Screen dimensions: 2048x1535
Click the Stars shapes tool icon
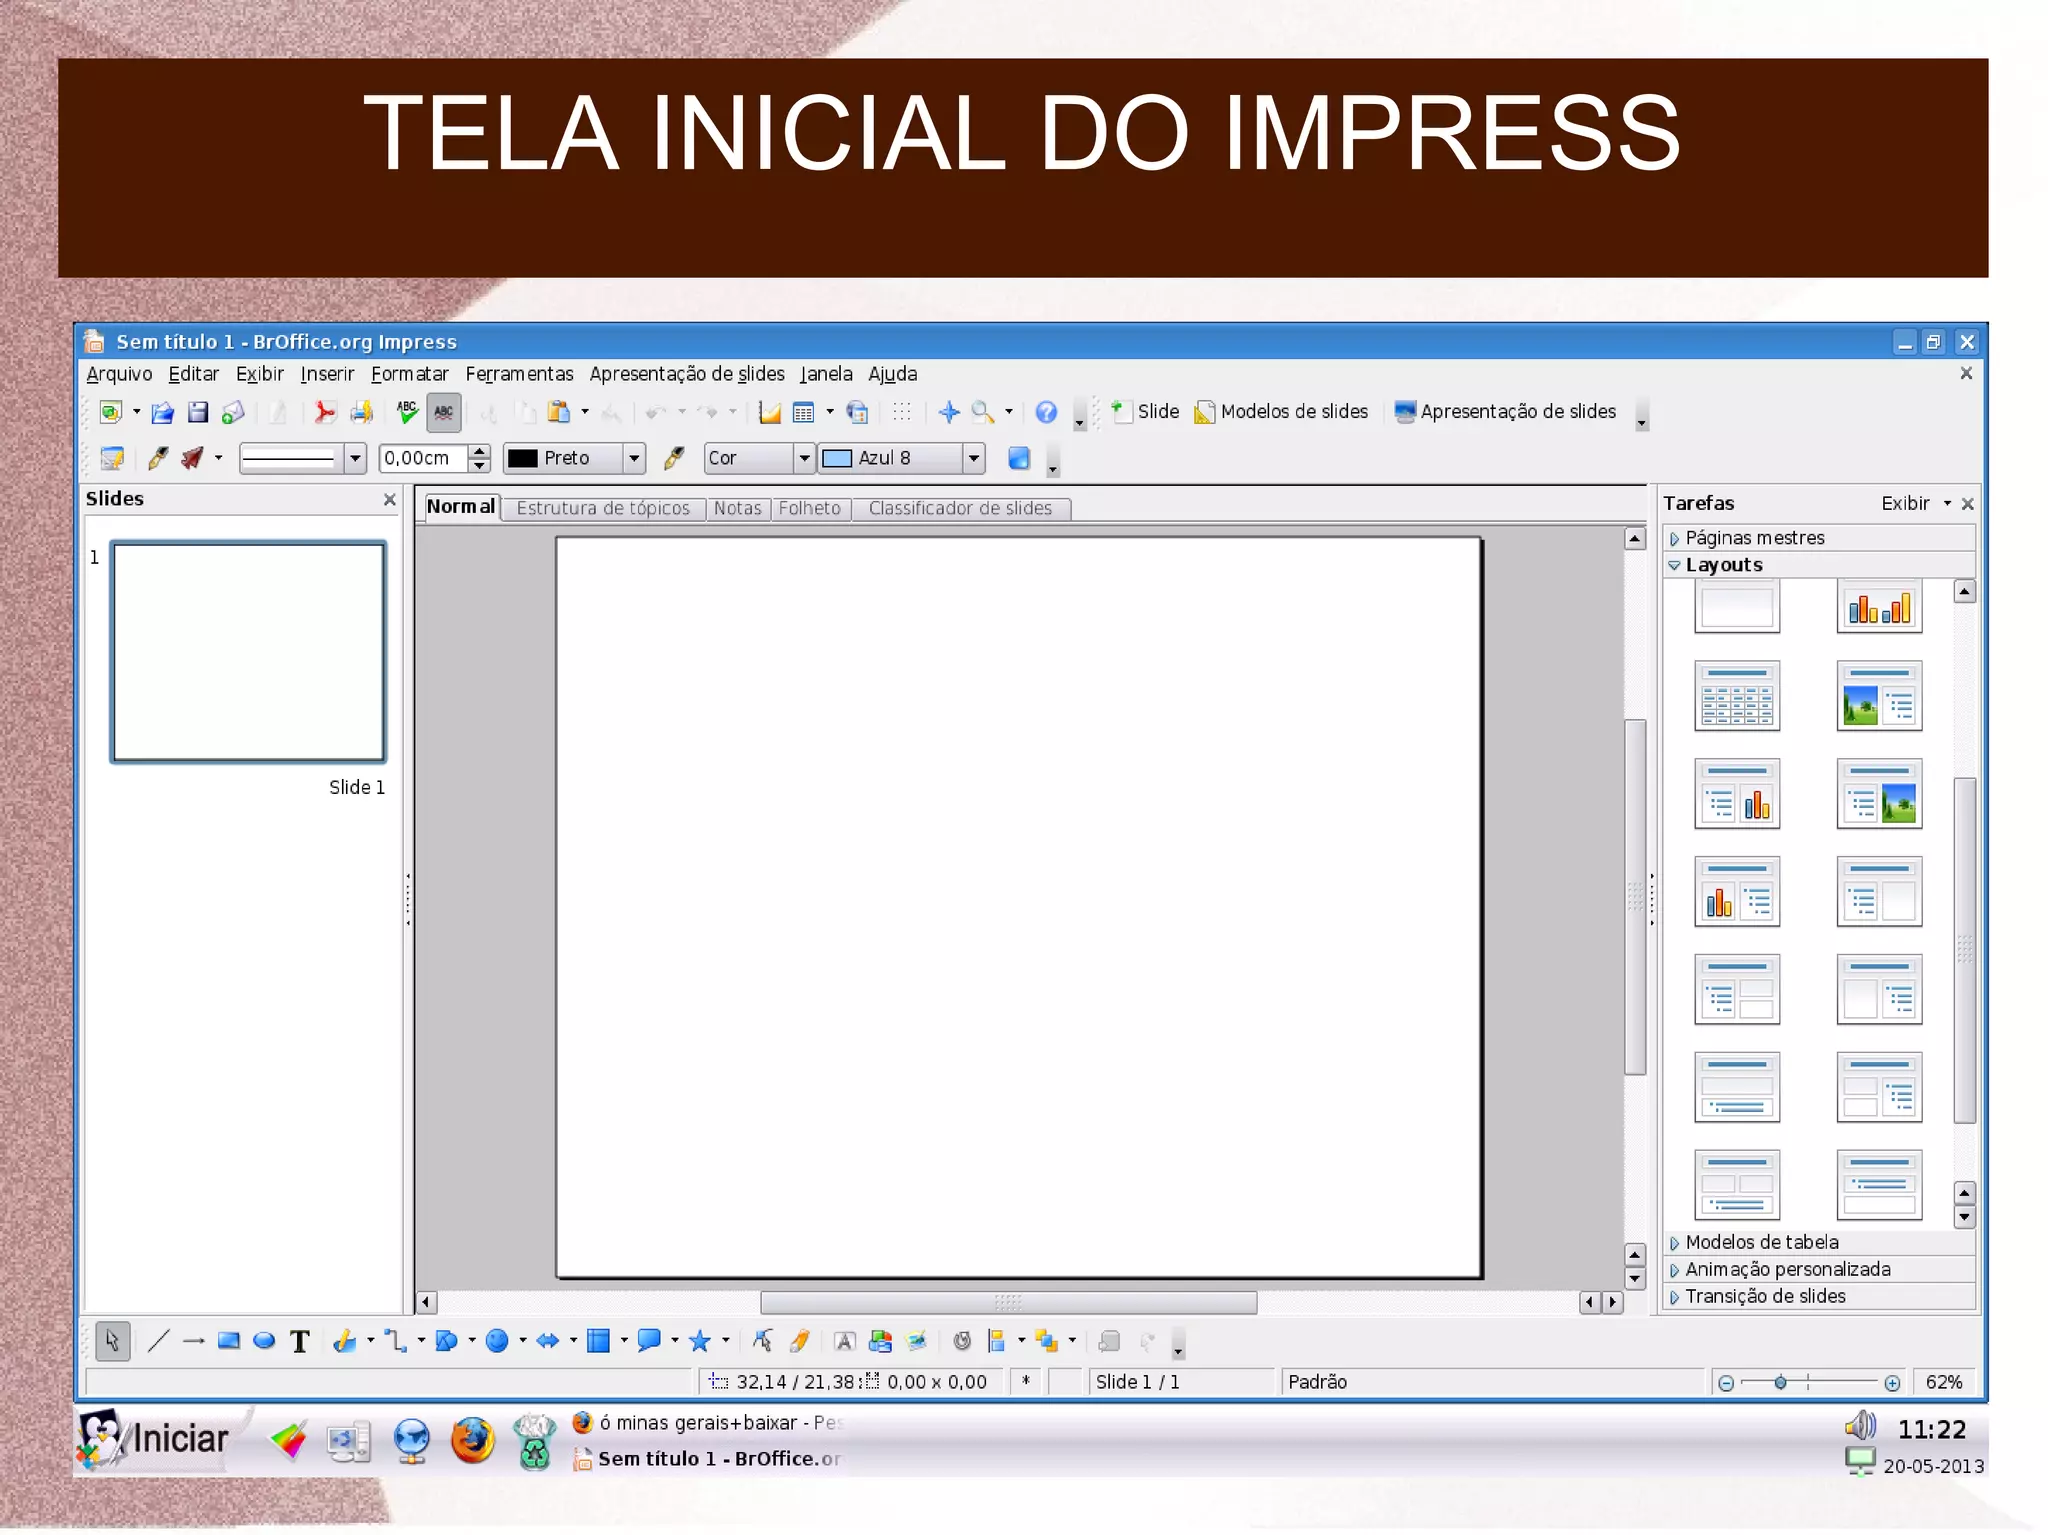point(700,1341)
